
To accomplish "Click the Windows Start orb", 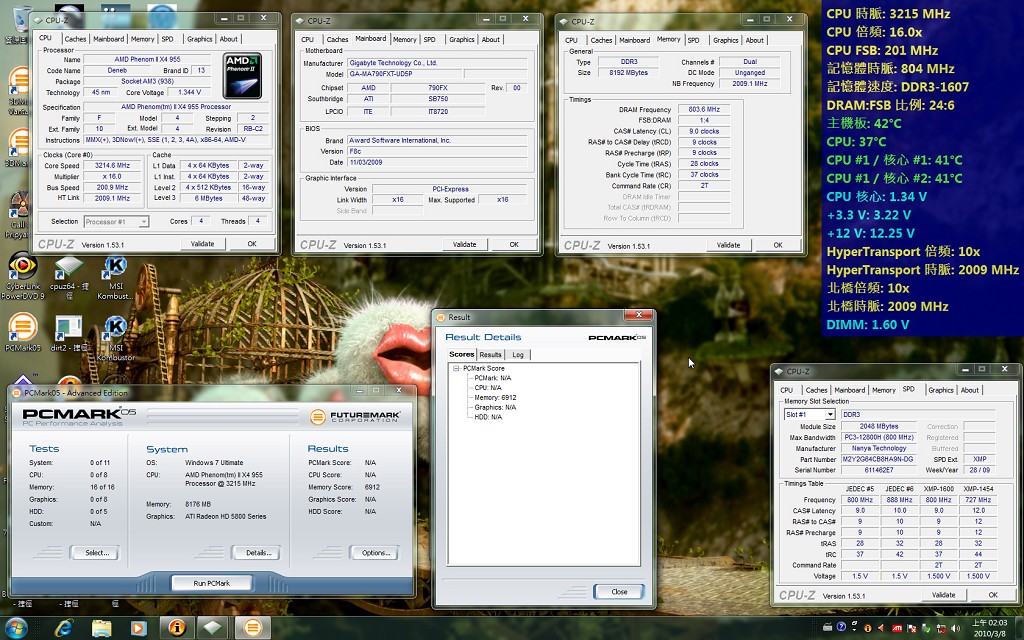I will tap(16, 628).
